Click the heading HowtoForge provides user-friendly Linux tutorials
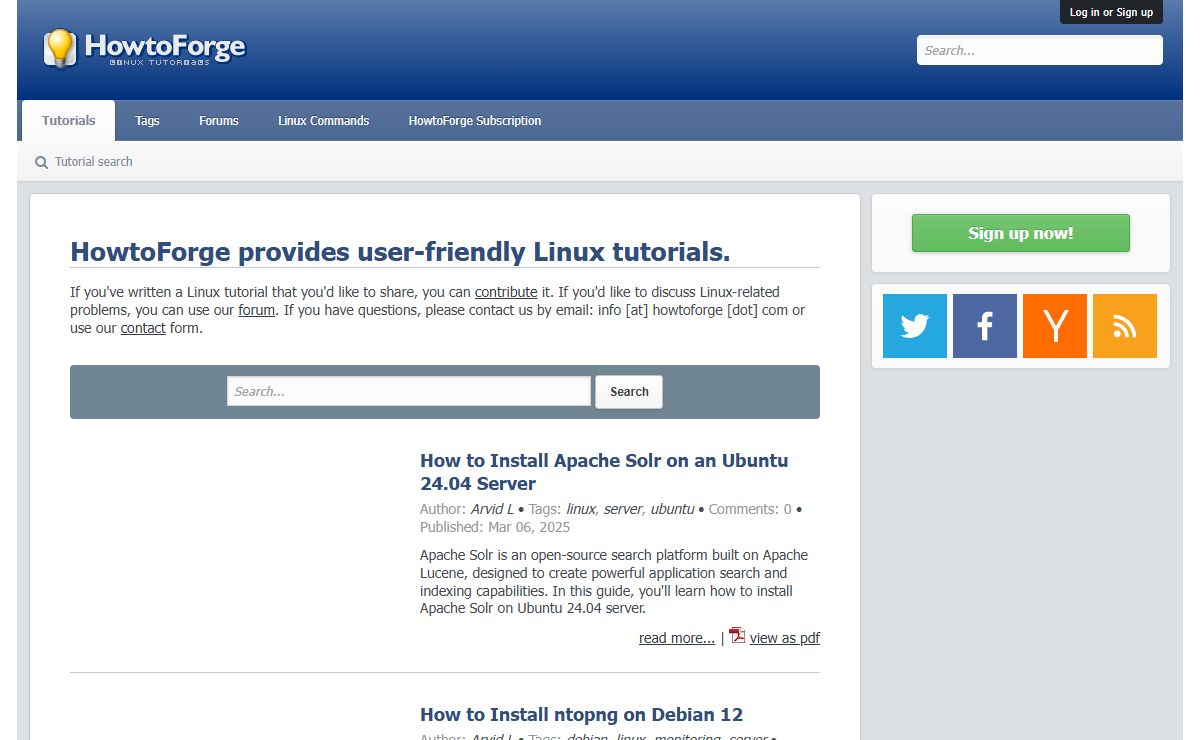The image size is (1200, 740). point(400,252)
